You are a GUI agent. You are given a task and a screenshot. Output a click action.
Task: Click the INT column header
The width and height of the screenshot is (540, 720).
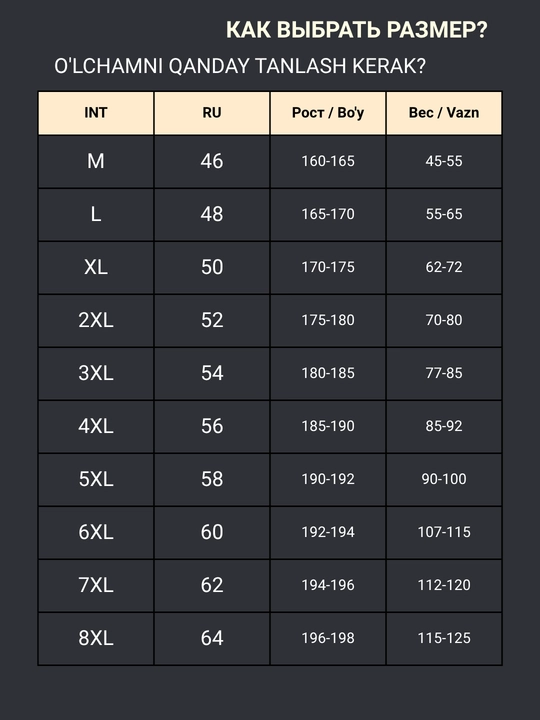click(96, 113)
